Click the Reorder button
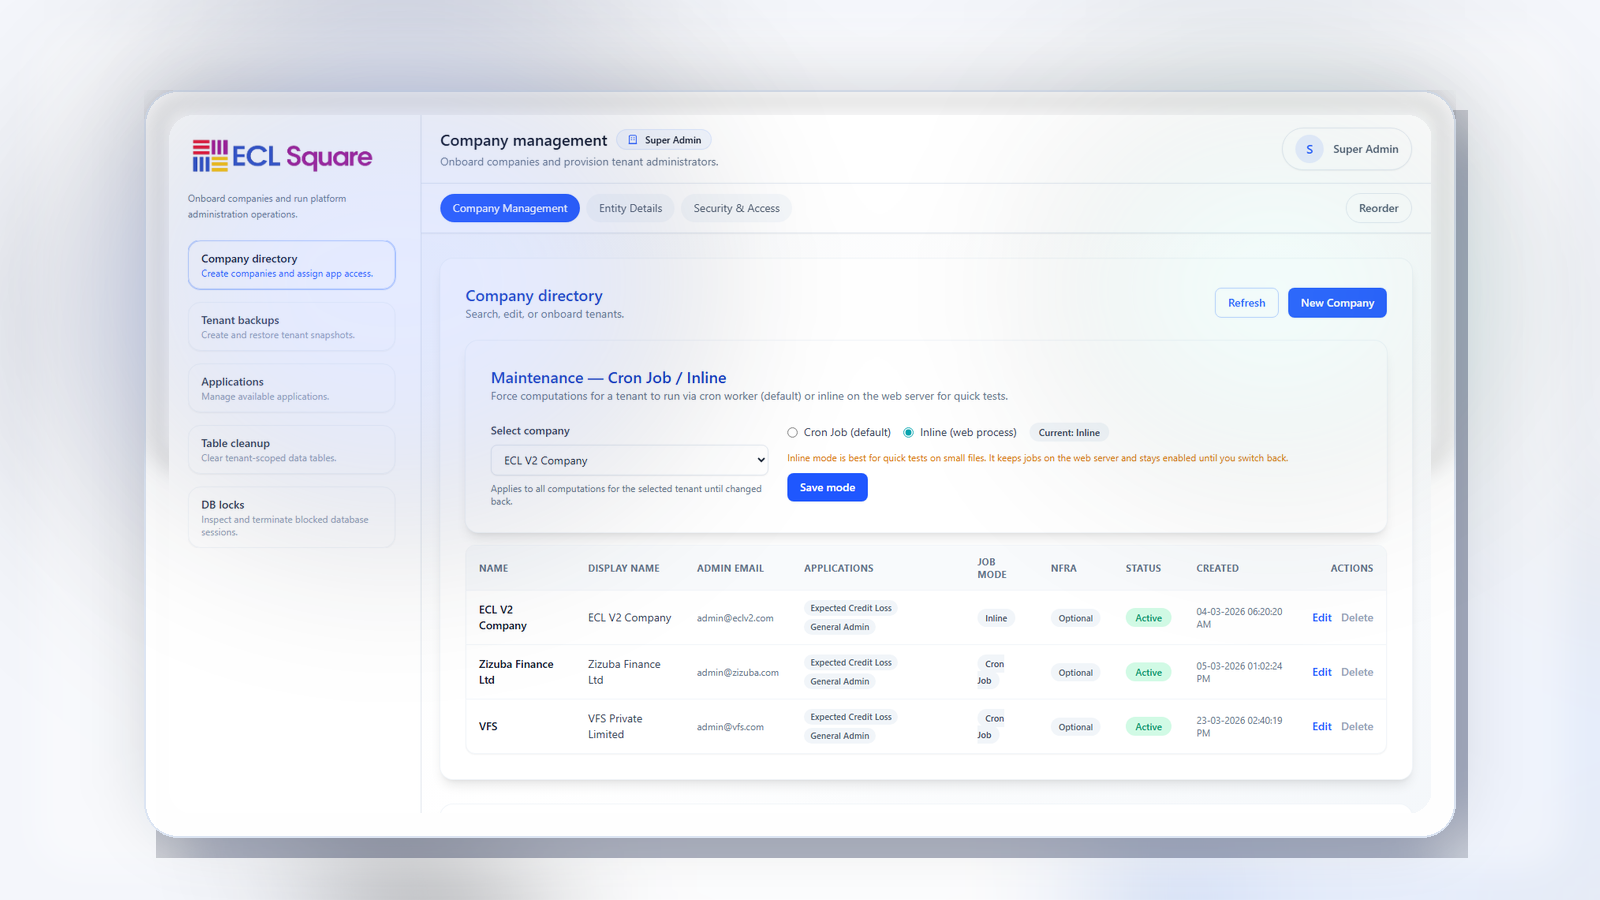Viewport: 1600px width, 900px height. click(1378, 208)
